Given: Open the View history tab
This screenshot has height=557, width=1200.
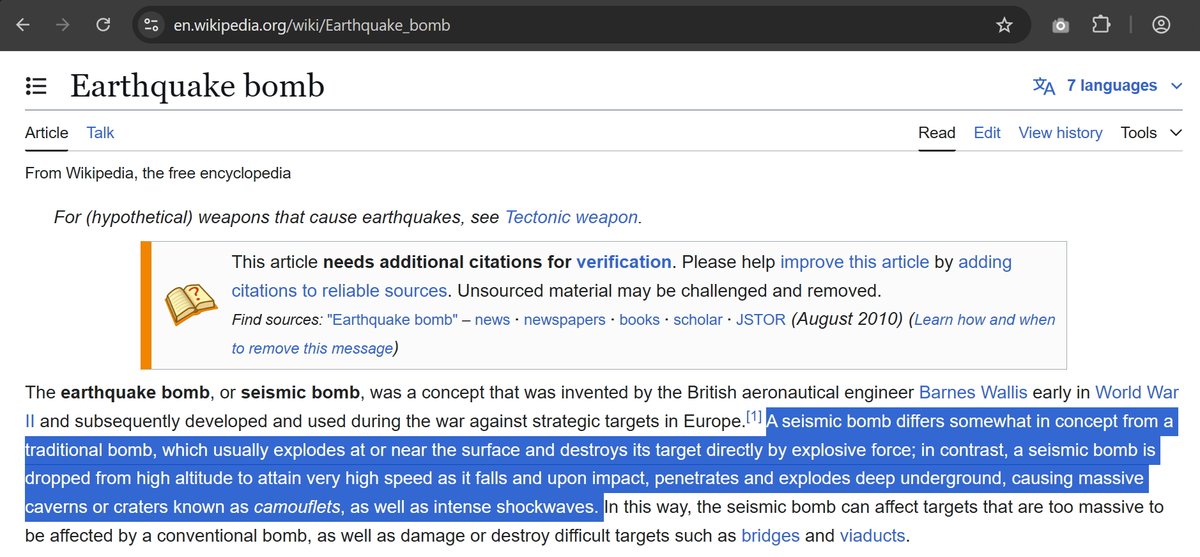Looking at the screenshot, I should tap(1060, 132).
